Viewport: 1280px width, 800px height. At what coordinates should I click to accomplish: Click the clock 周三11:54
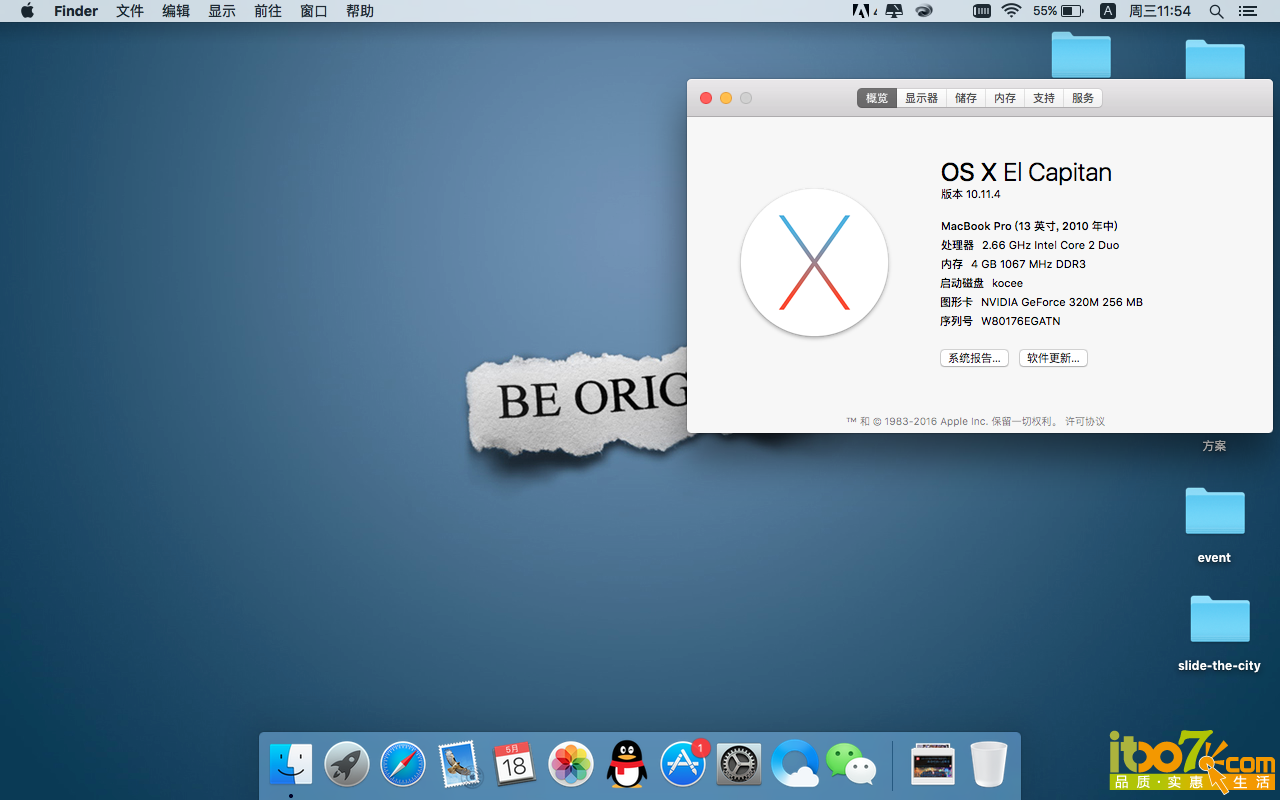(1160, 11)
